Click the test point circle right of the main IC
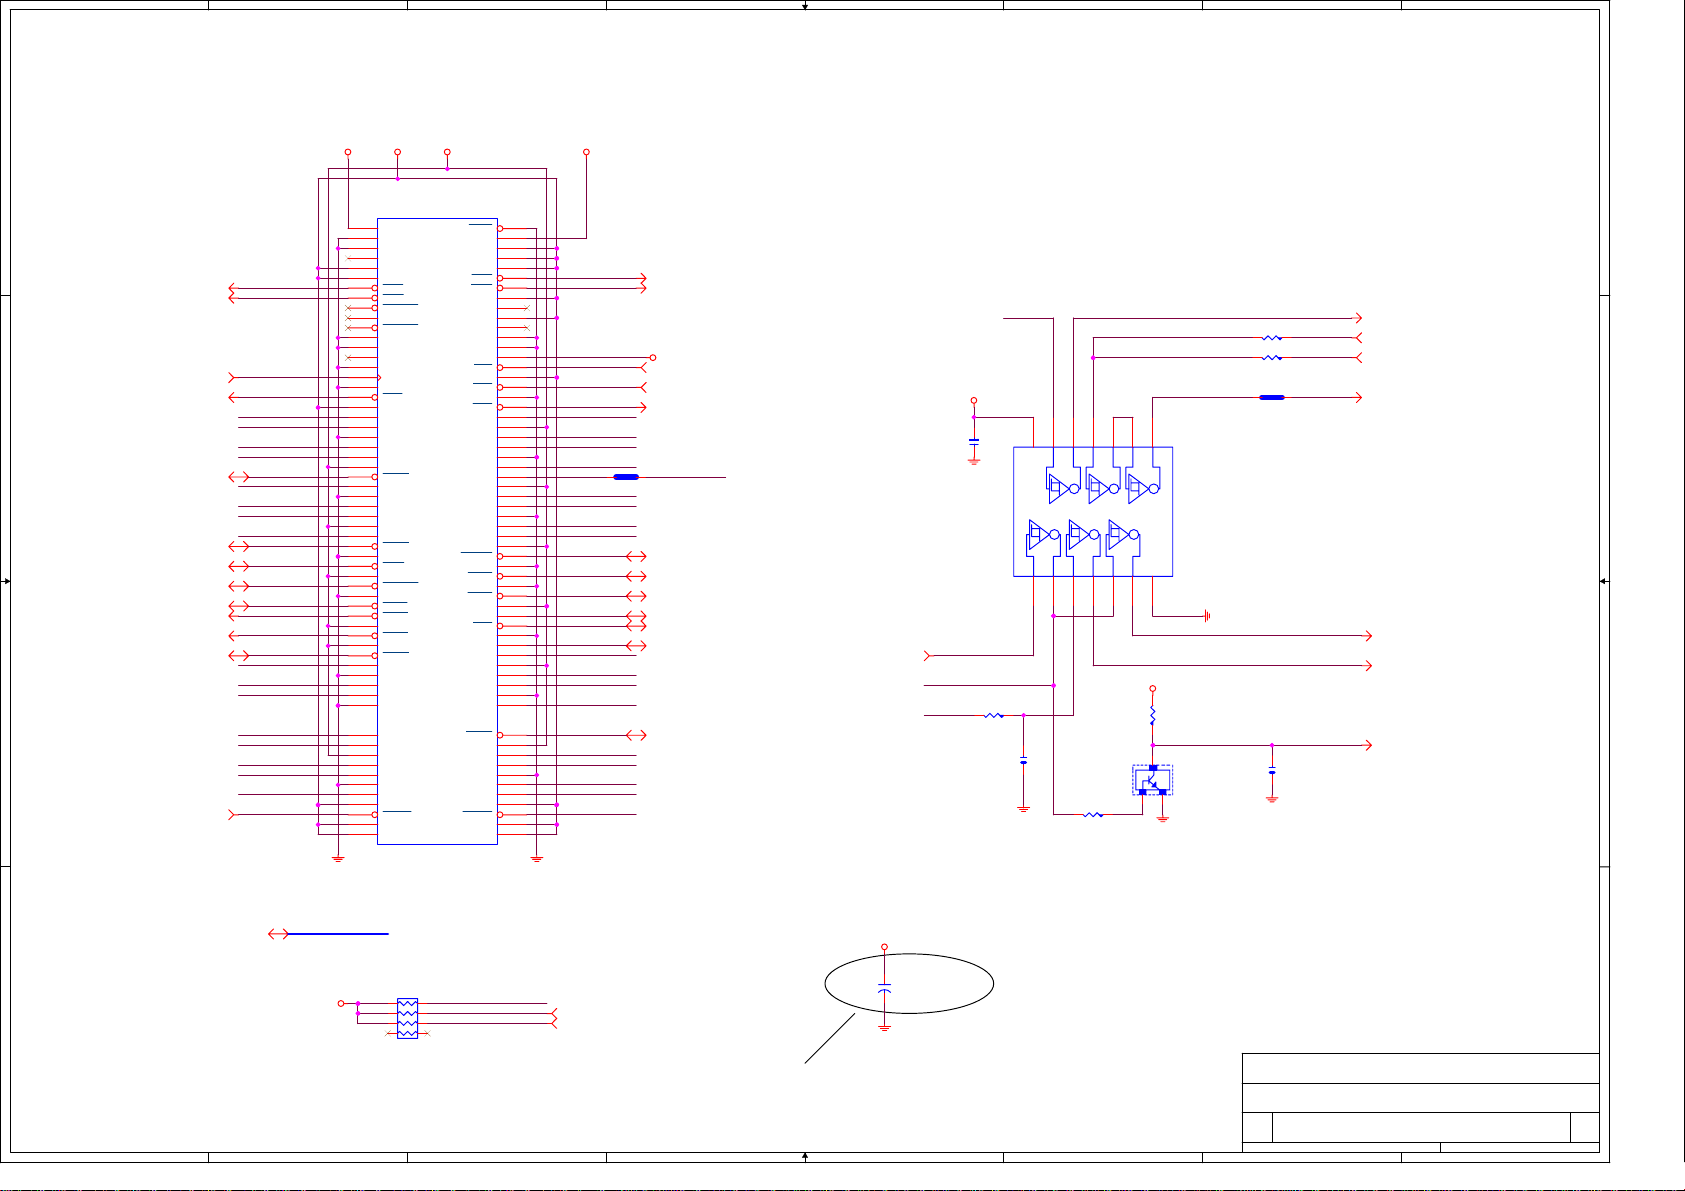Image resolution: width=1685 pixels, height=1191 pixels. point(653,358)
